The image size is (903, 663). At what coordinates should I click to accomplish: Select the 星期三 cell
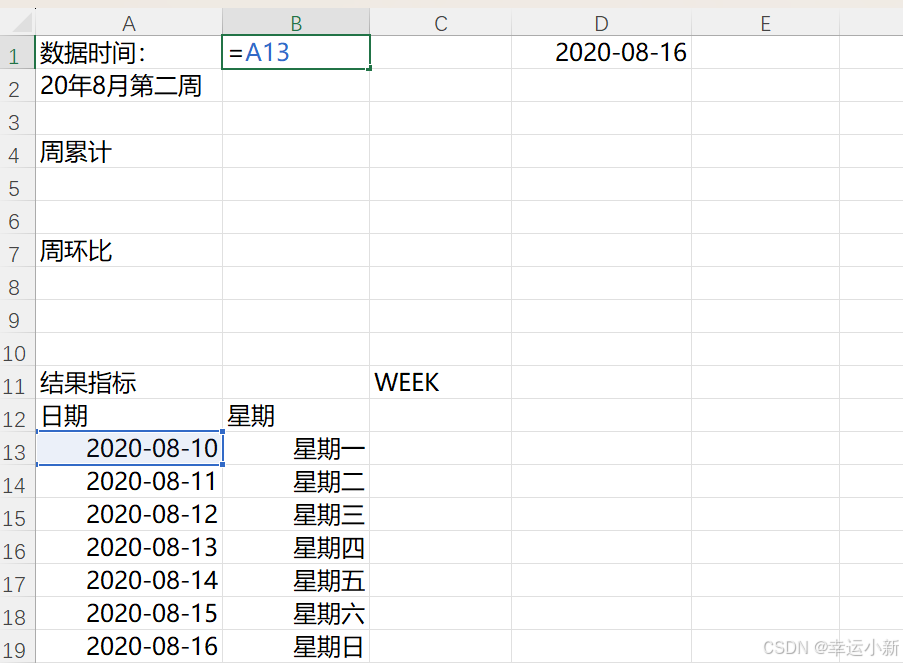coord(296,514)
